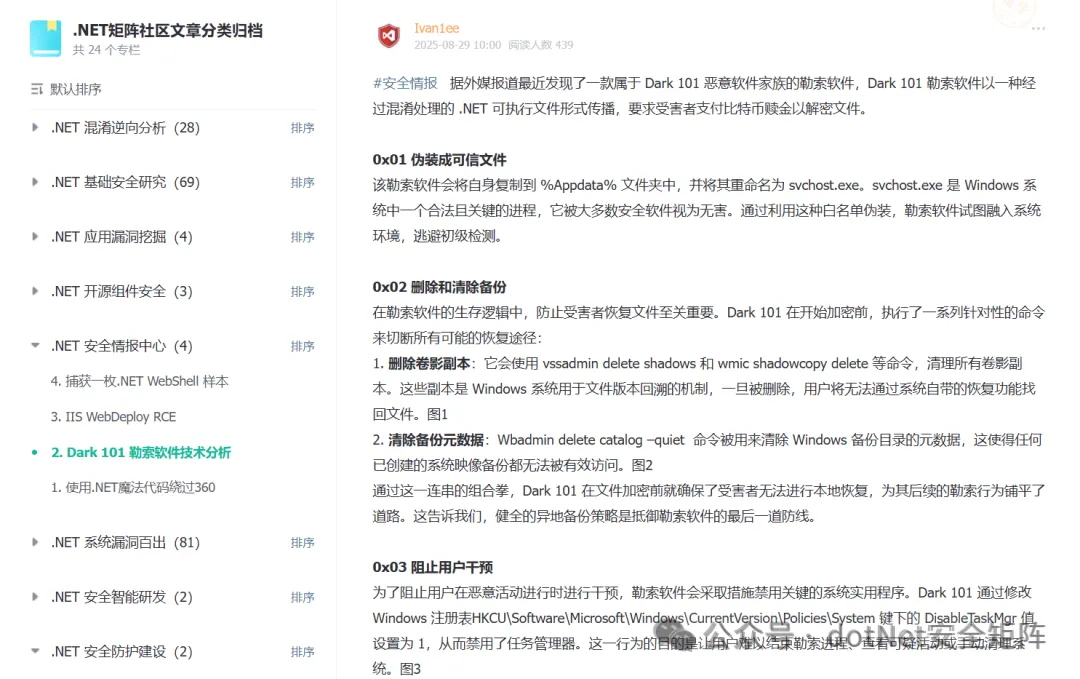Click 排序 next to .NET 开源组件安全

point(302,291)
